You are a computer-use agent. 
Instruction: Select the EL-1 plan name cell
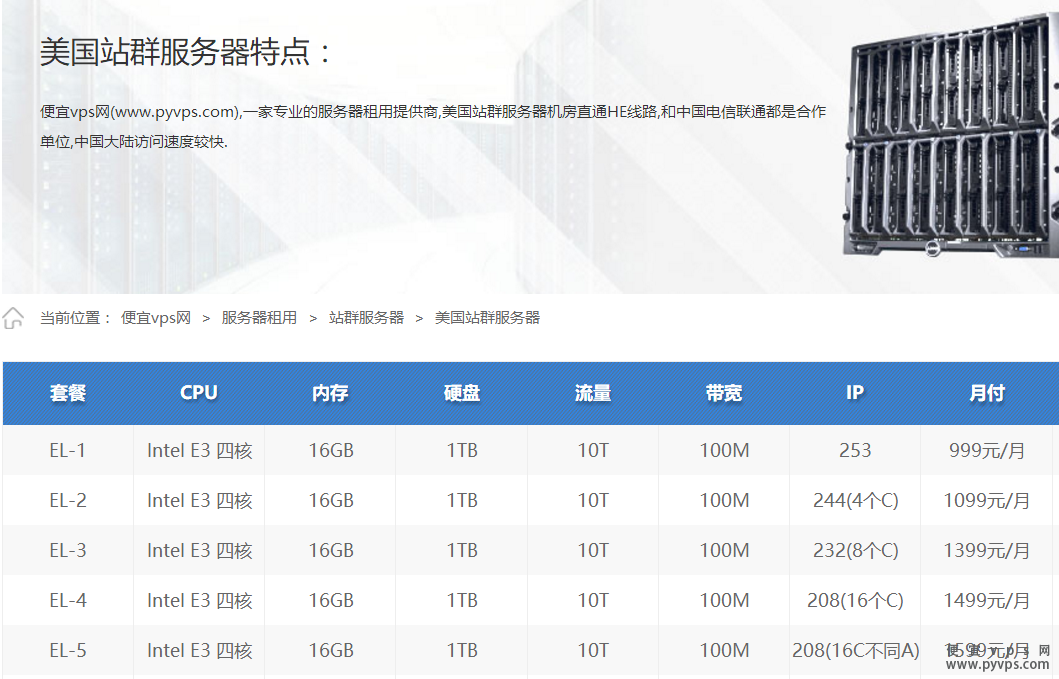tap(68, 451)
